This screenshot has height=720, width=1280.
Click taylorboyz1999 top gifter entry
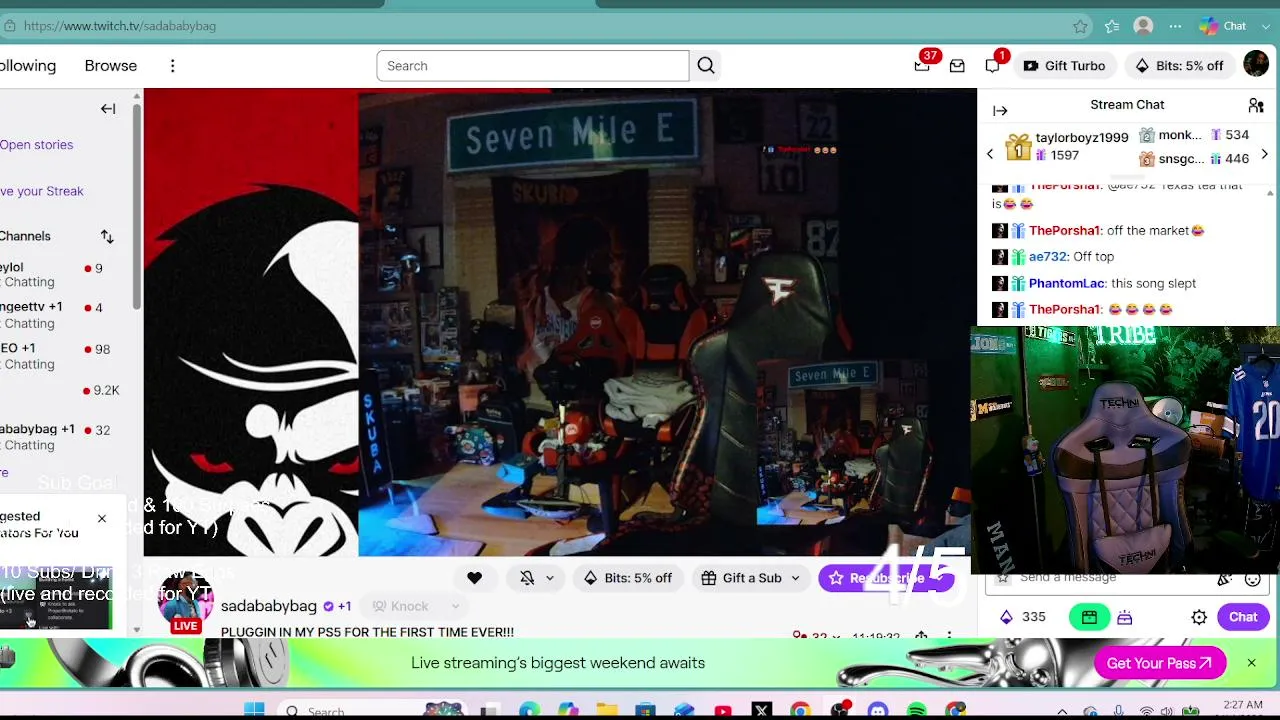pyautogui.click(x=1068, y=146)
